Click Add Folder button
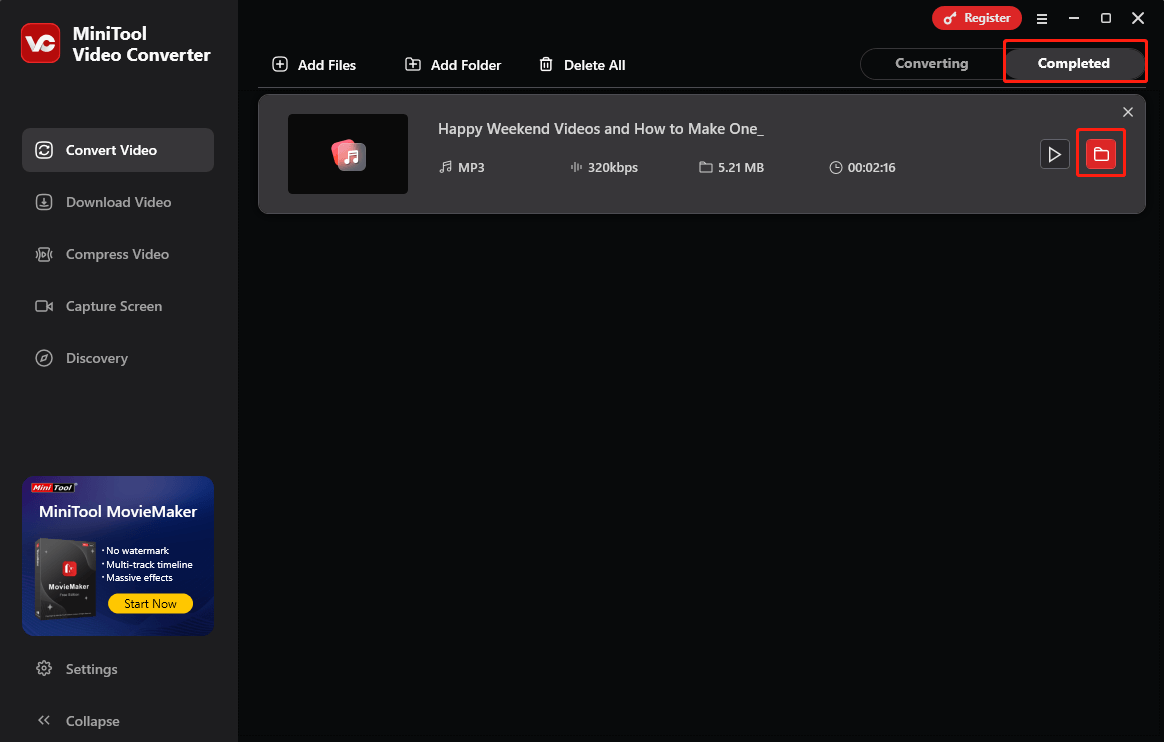The height and width of the screenshot is (742, 1164). (453, 65)
